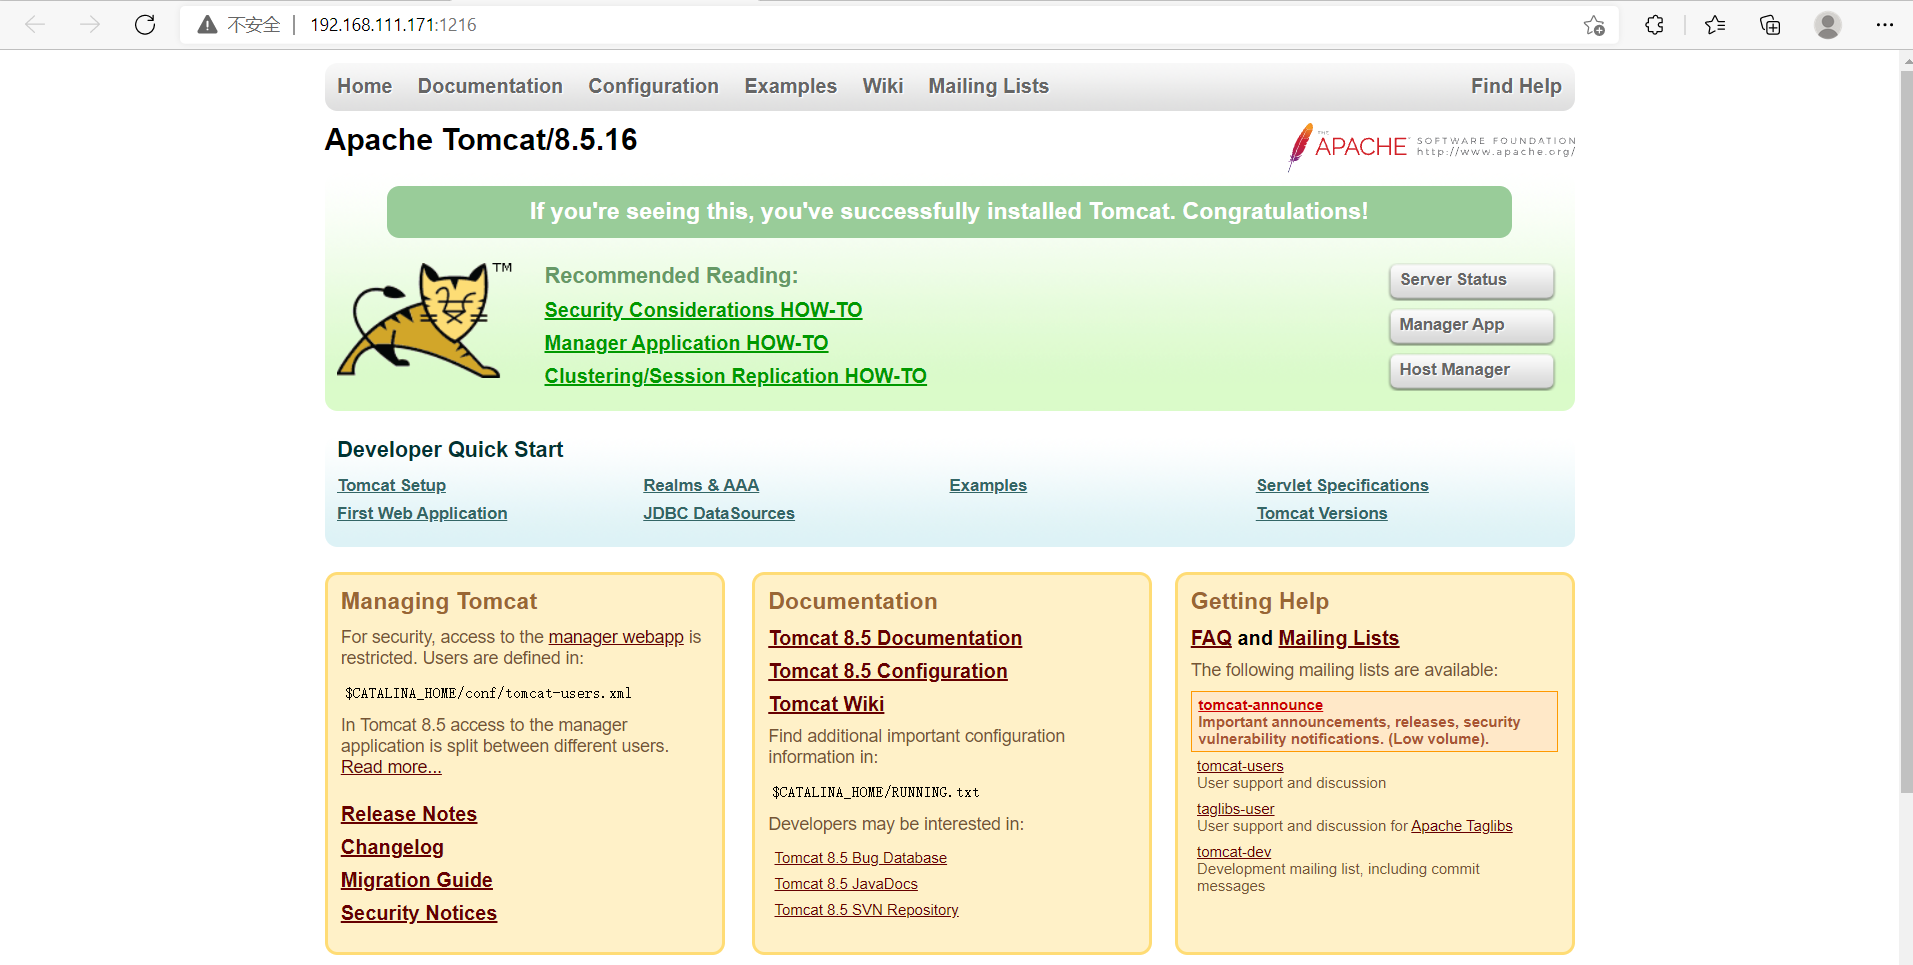Open the Security Notices link
The image size is (1913, 965).
[x=419, y=913]
